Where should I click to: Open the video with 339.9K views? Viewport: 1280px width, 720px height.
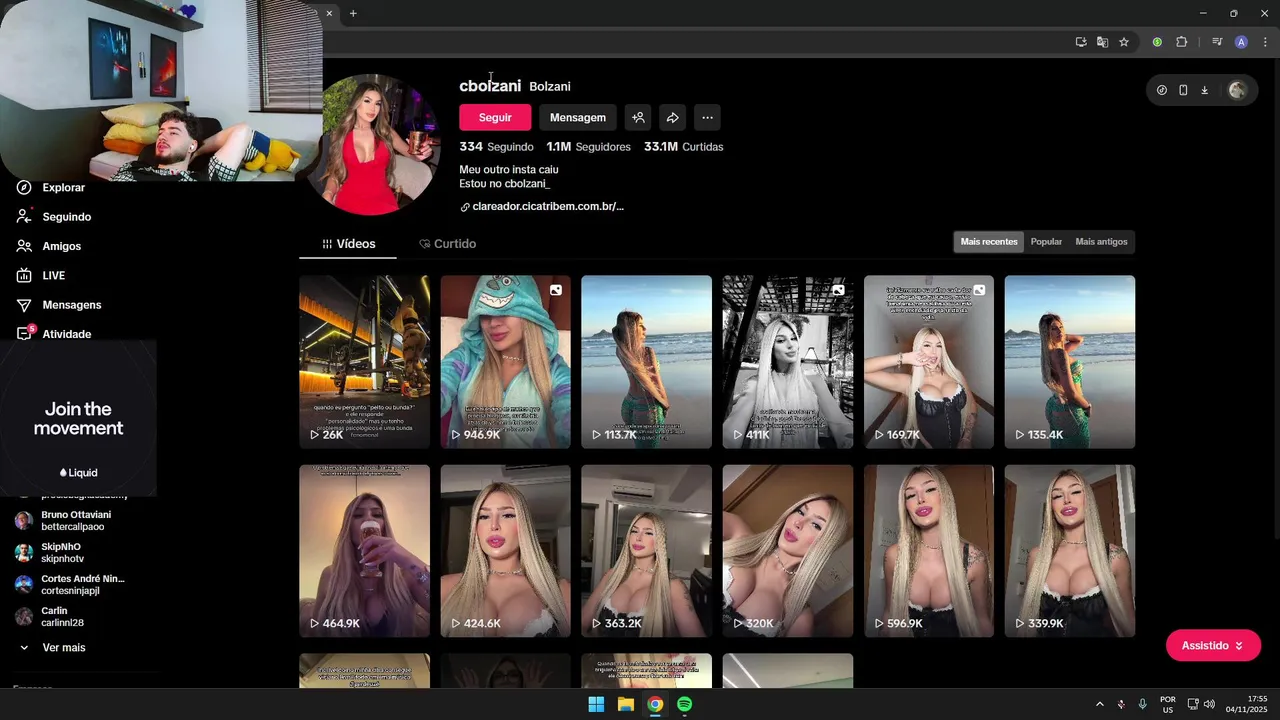tap(1070, 551)
